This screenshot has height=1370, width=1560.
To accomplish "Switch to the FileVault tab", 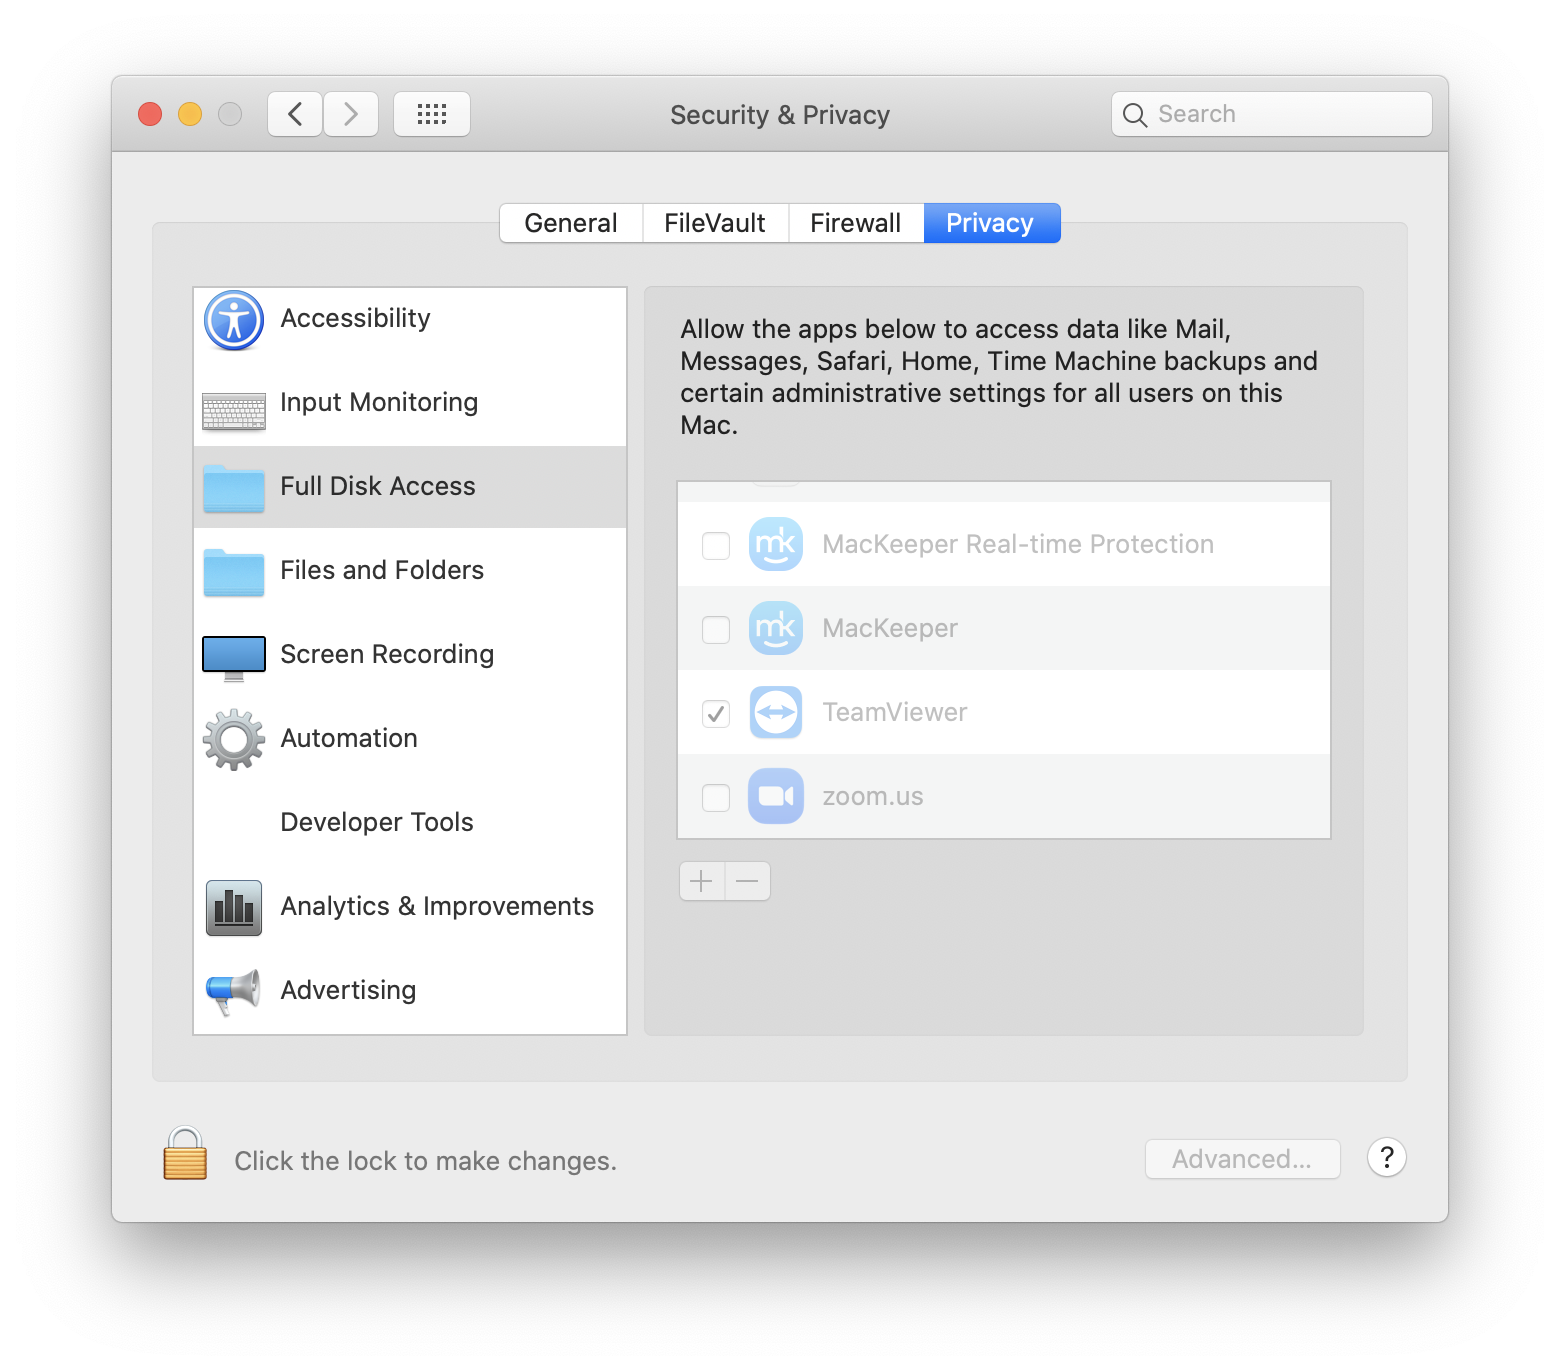I will [x=715, y=223].
